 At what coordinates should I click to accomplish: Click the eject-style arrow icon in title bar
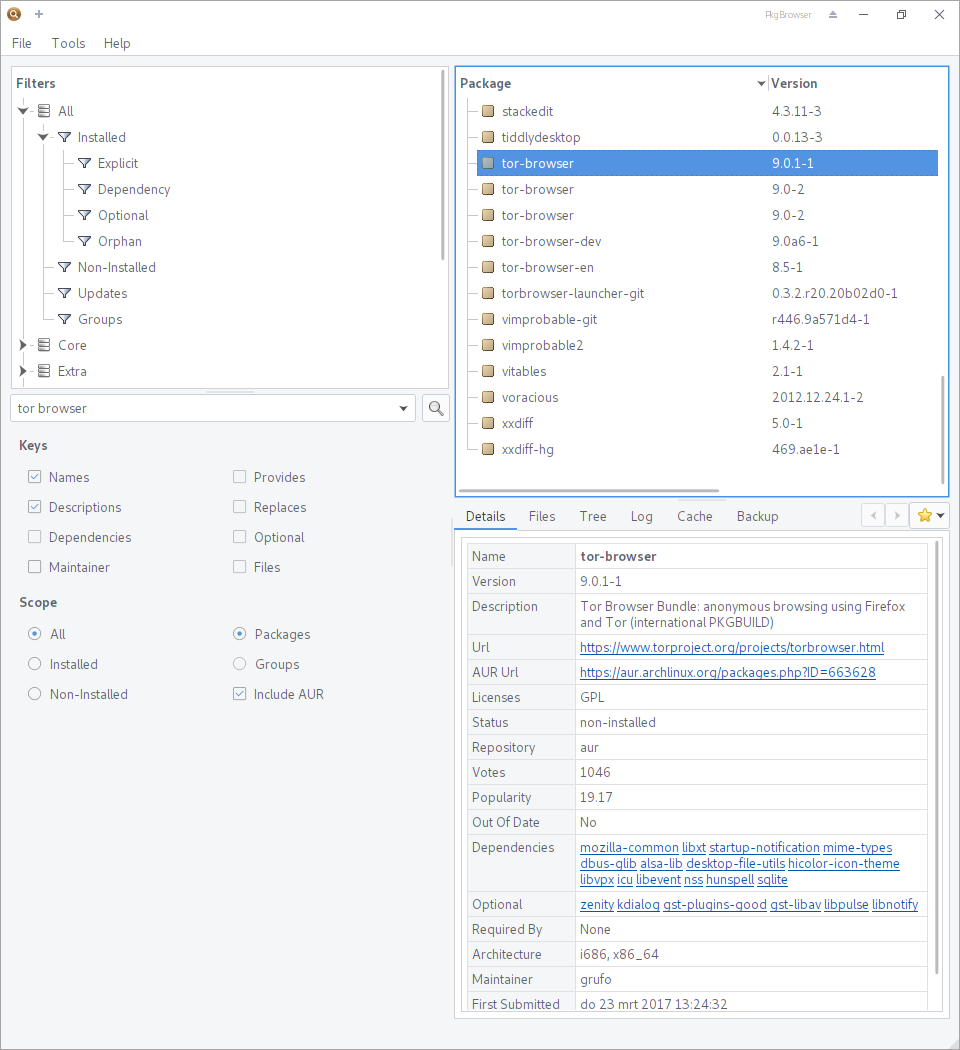833,14
